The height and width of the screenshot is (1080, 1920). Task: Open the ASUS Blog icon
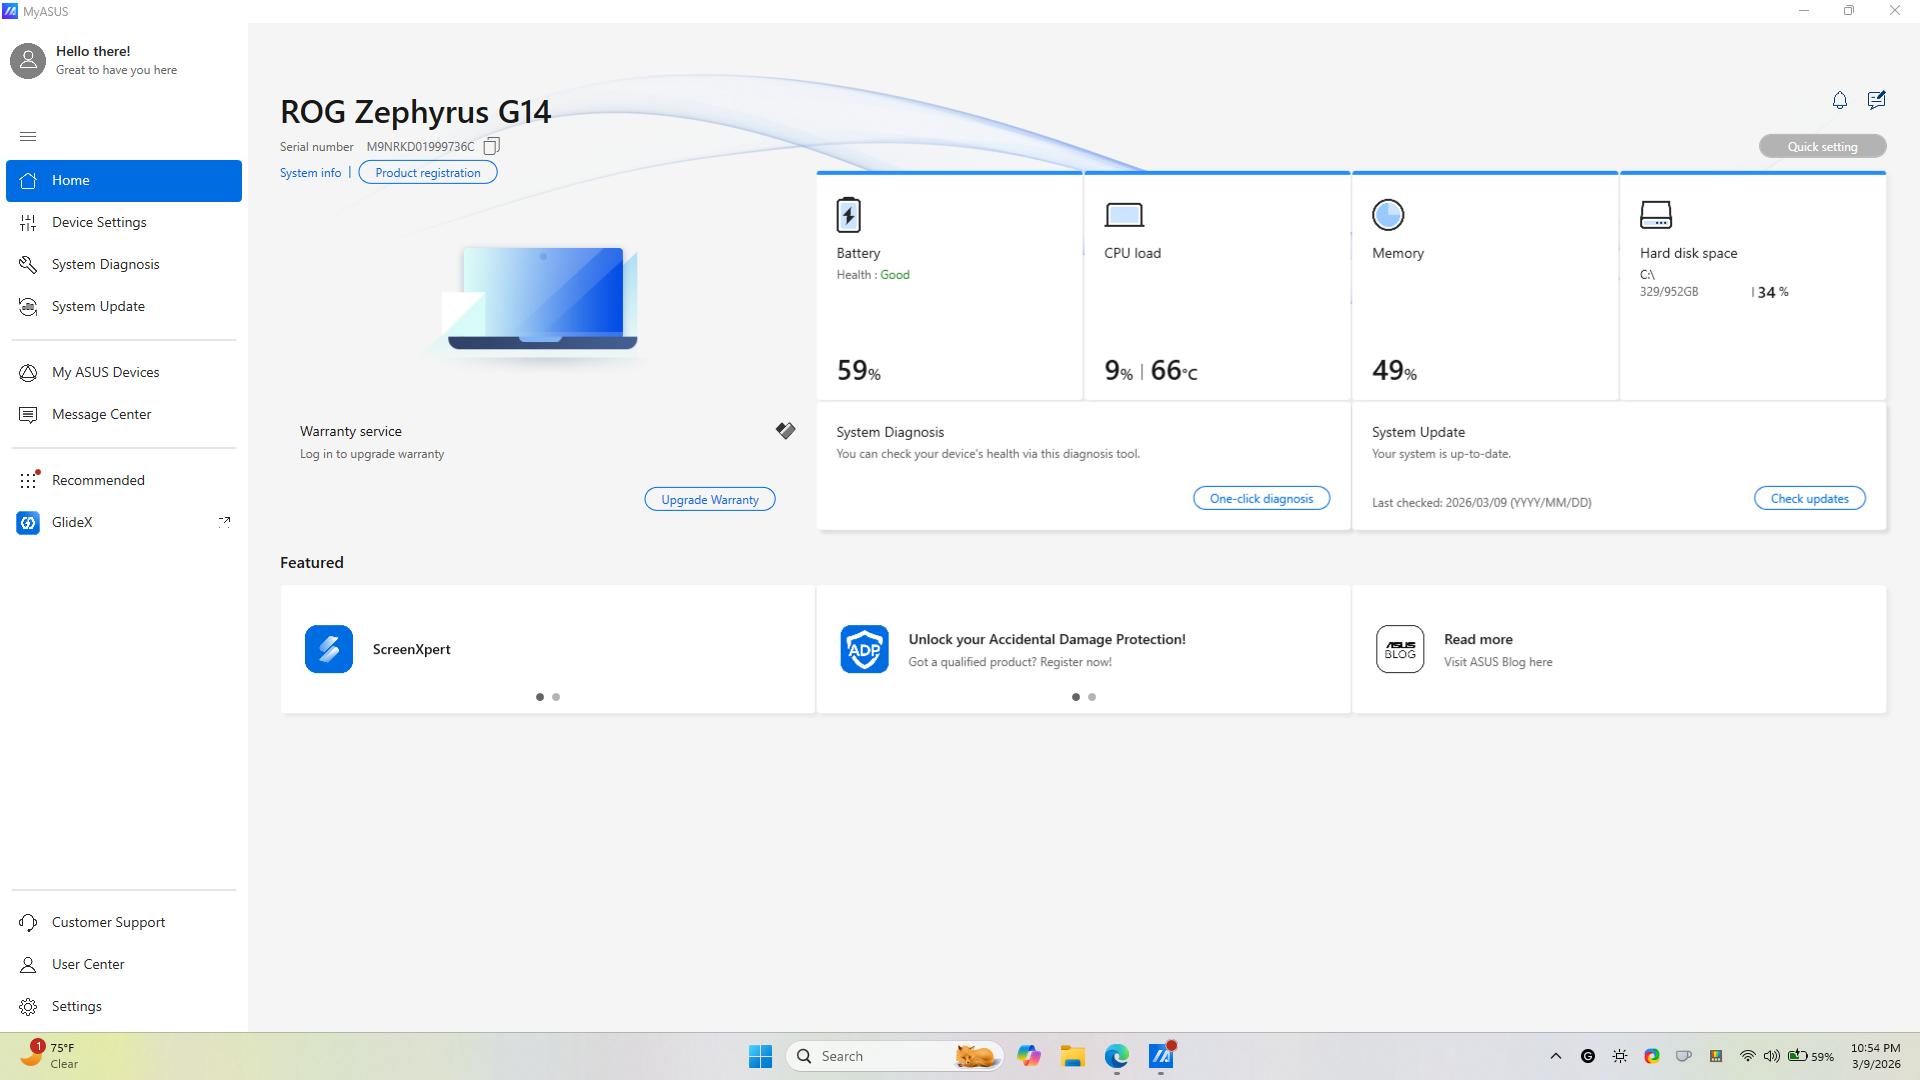tap(1399, 649)
